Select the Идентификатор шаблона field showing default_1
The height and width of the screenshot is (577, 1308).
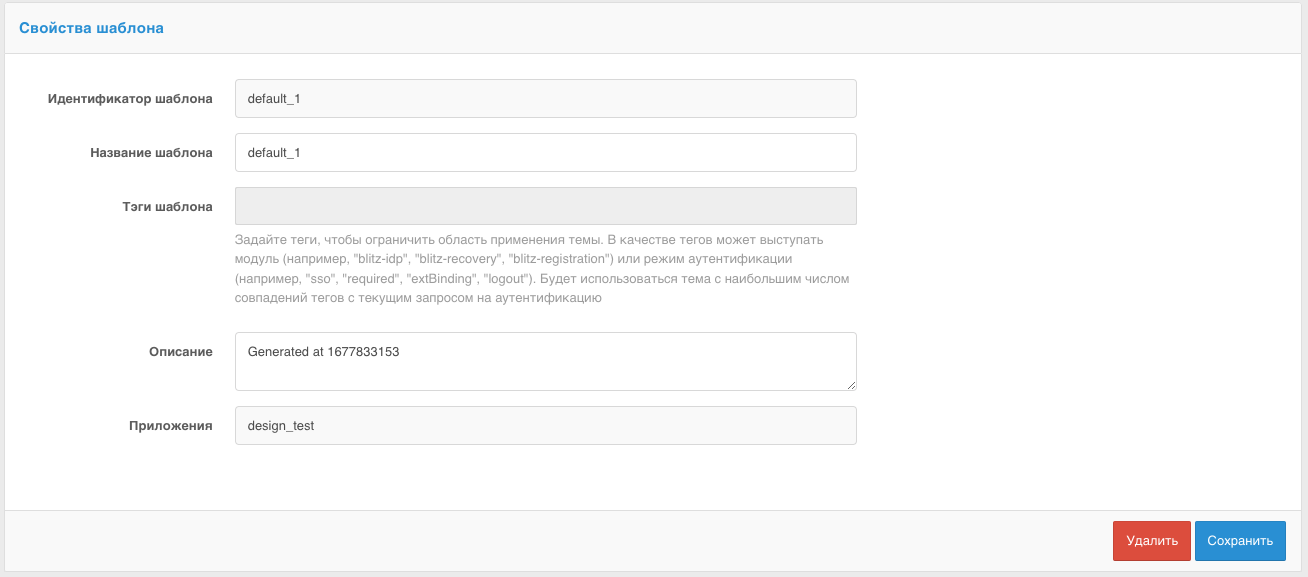pyautogui.click(x=545, y=98)
